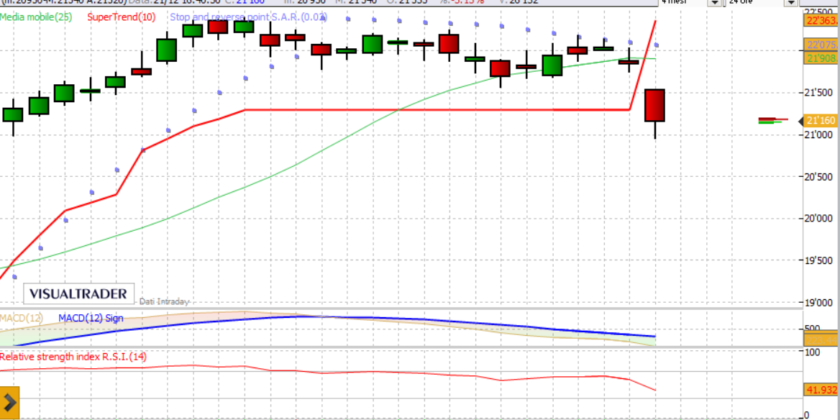
Task: Click the 19'500 price axis label
Action: click(819, 260)
